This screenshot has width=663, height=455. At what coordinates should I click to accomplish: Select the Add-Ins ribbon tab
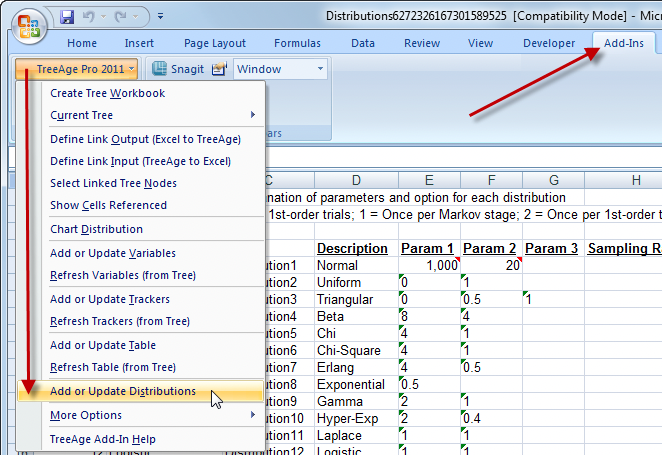[x=624, y=43]
